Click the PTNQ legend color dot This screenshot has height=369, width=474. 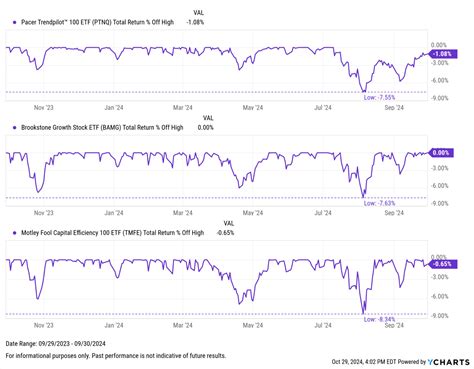click(x=14, y=22)
